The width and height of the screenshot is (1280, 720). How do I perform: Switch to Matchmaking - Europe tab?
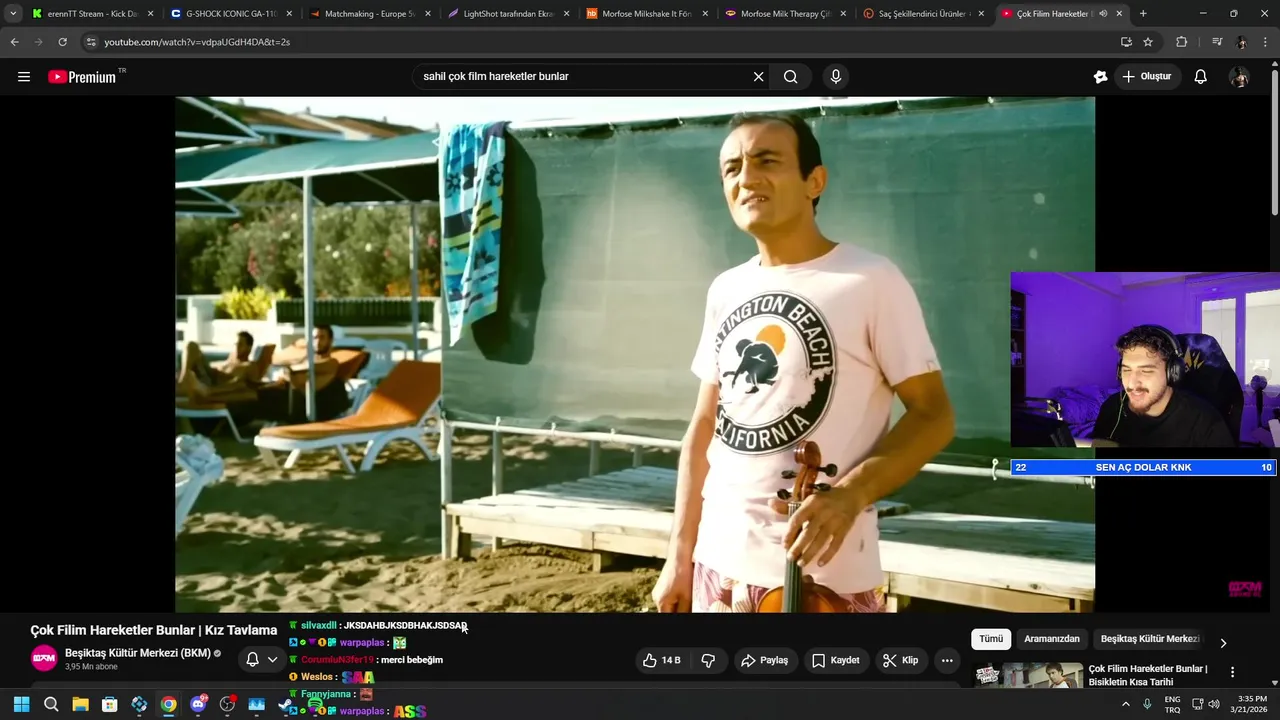coord(369,14)
